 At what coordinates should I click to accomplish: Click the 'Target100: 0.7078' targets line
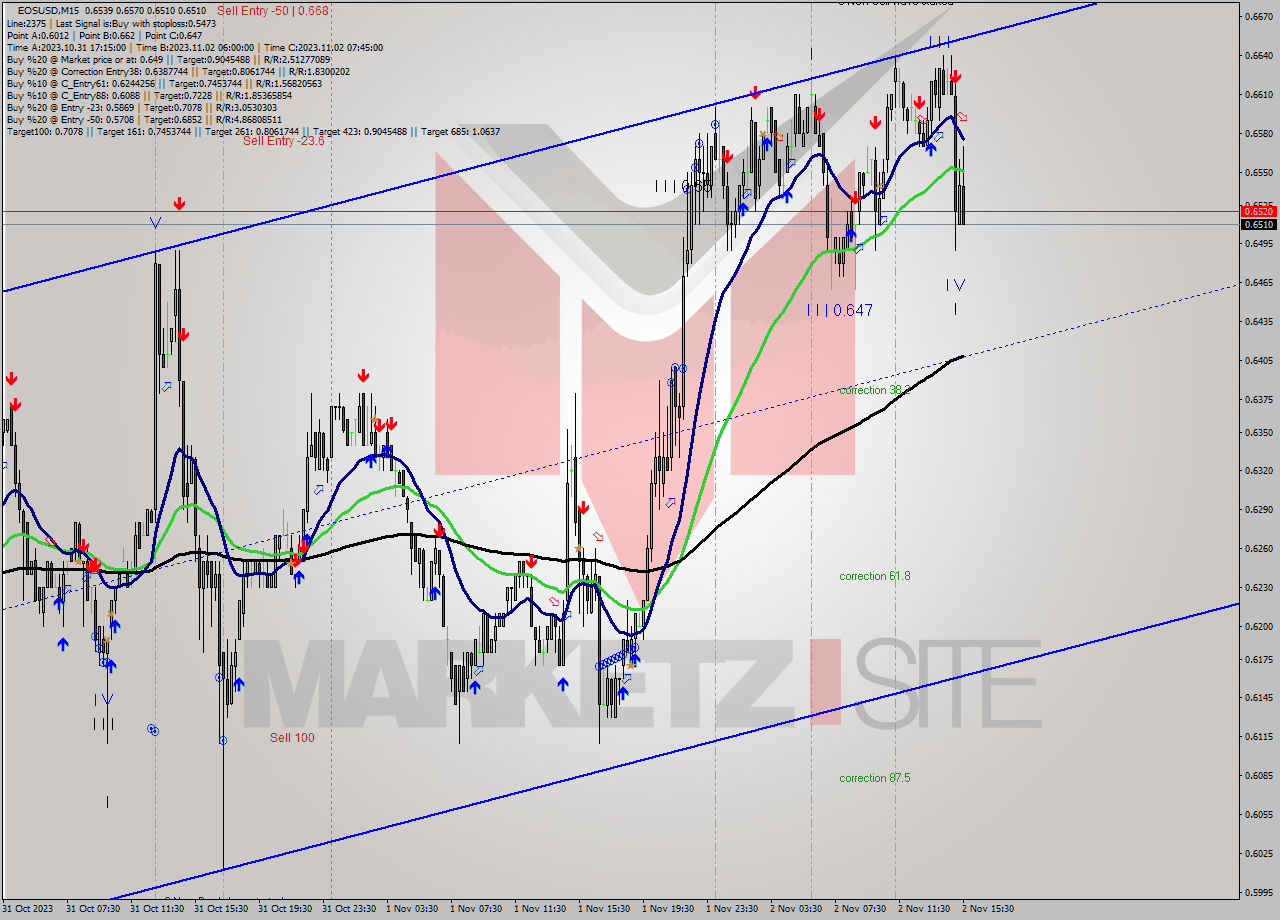click(253, 131)
